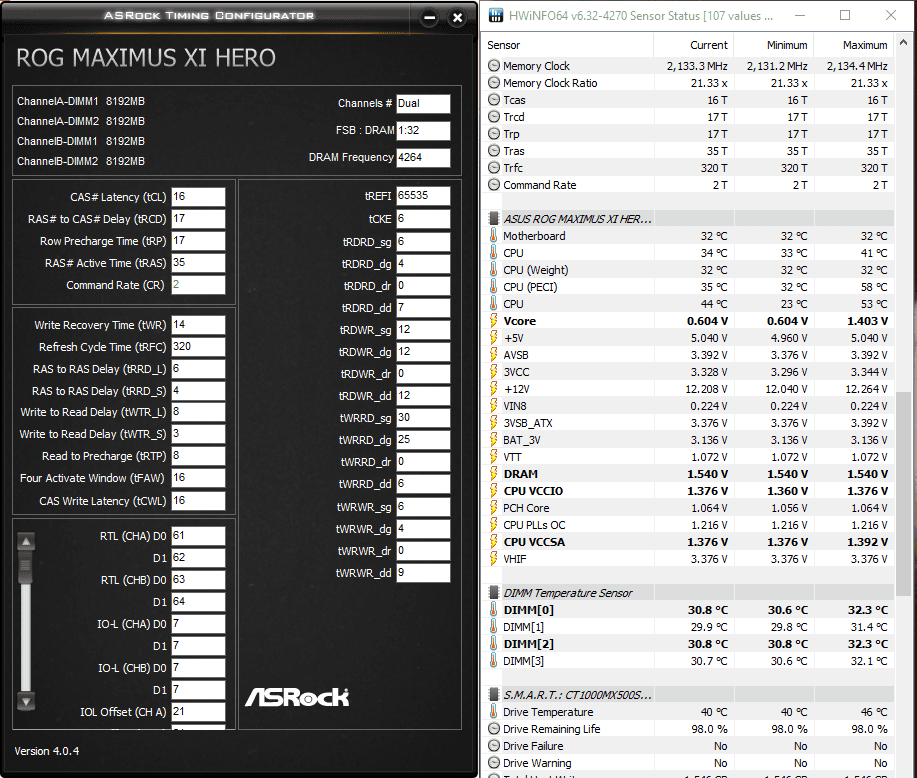Screen dimensions: 917x778
Task: Click the VTT voltage lightning icon
Action: (494, 457)
